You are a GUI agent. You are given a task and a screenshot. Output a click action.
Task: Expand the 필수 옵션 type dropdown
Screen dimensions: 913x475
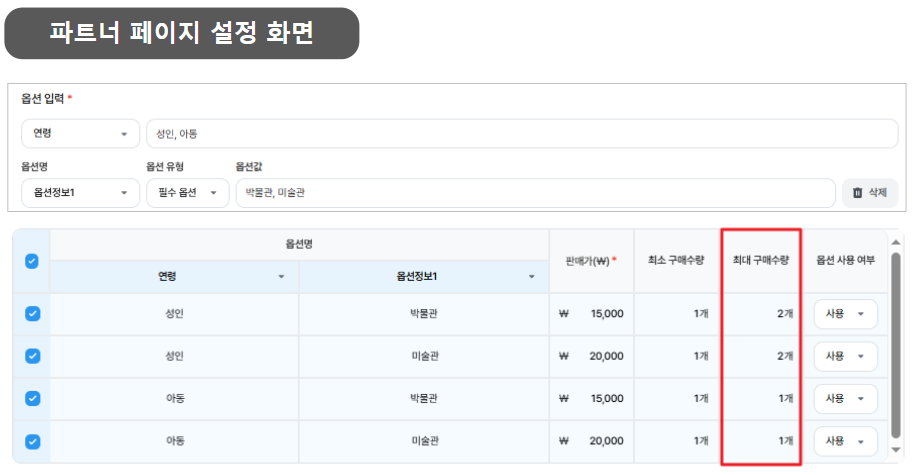click(x=187, y=193)
